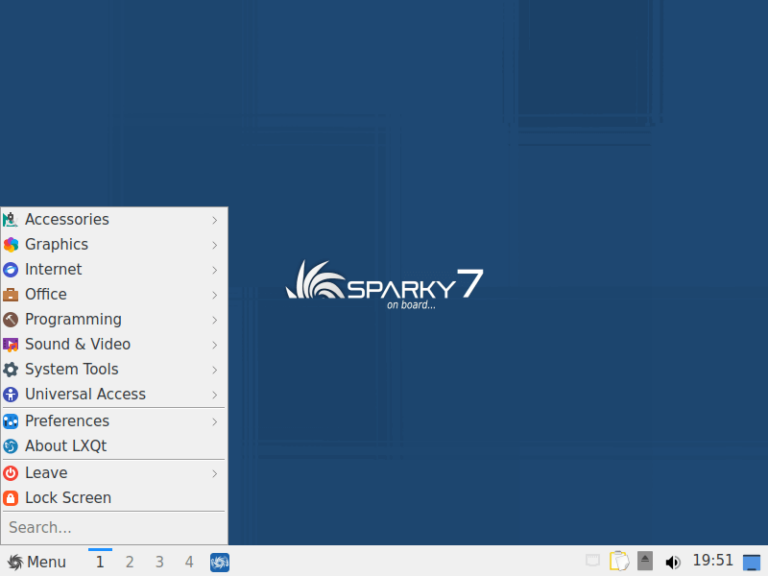Click the System Tools gear icon

[x=11, y=369]
